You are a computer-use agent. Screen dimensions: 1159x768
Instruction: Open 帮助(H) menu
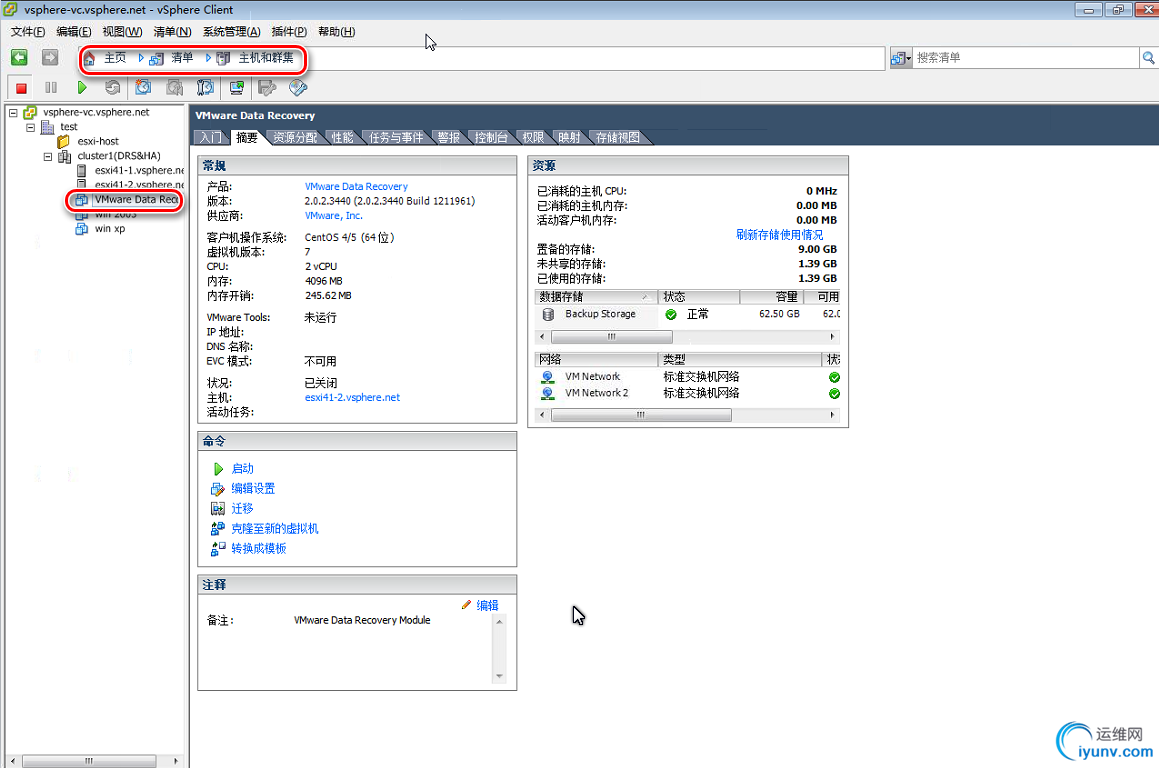point(336,31)
